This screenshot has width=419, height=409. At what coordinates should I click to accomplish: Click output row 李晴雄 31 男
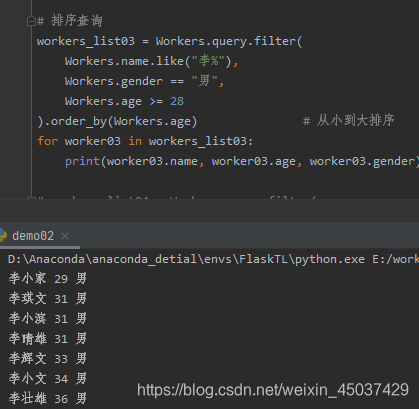coord(48,338)
